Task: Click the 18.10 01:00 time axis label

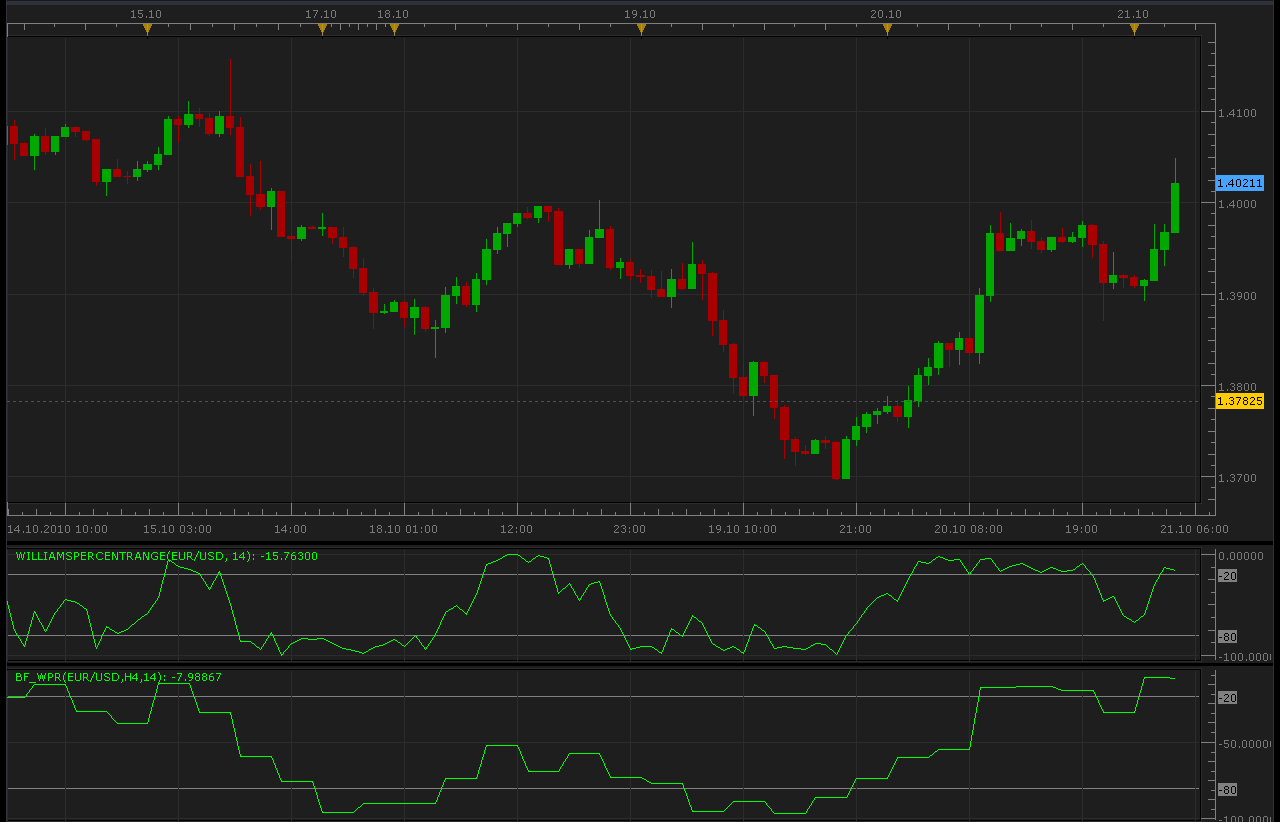Action: point(403,529)
